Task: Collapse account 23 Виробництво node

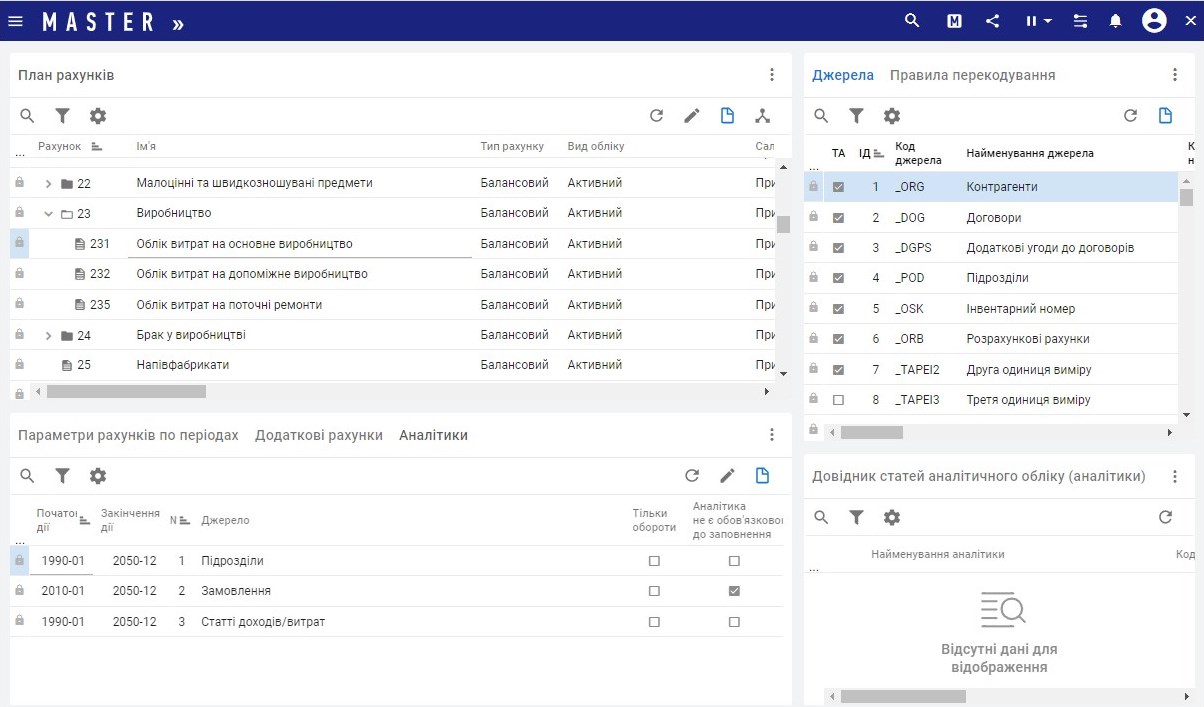Action: click(48, 214)
